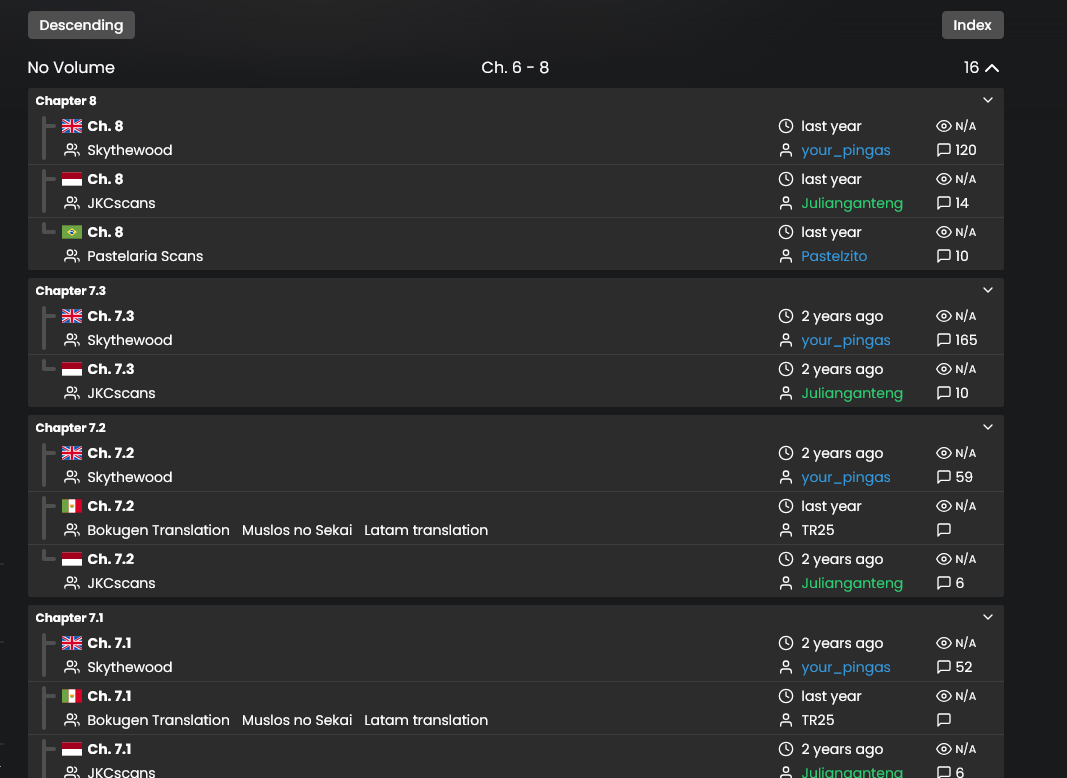Collapse the No Volume section chevron
The width and height of the screenshot is (1067, 778).
[992, 68]
